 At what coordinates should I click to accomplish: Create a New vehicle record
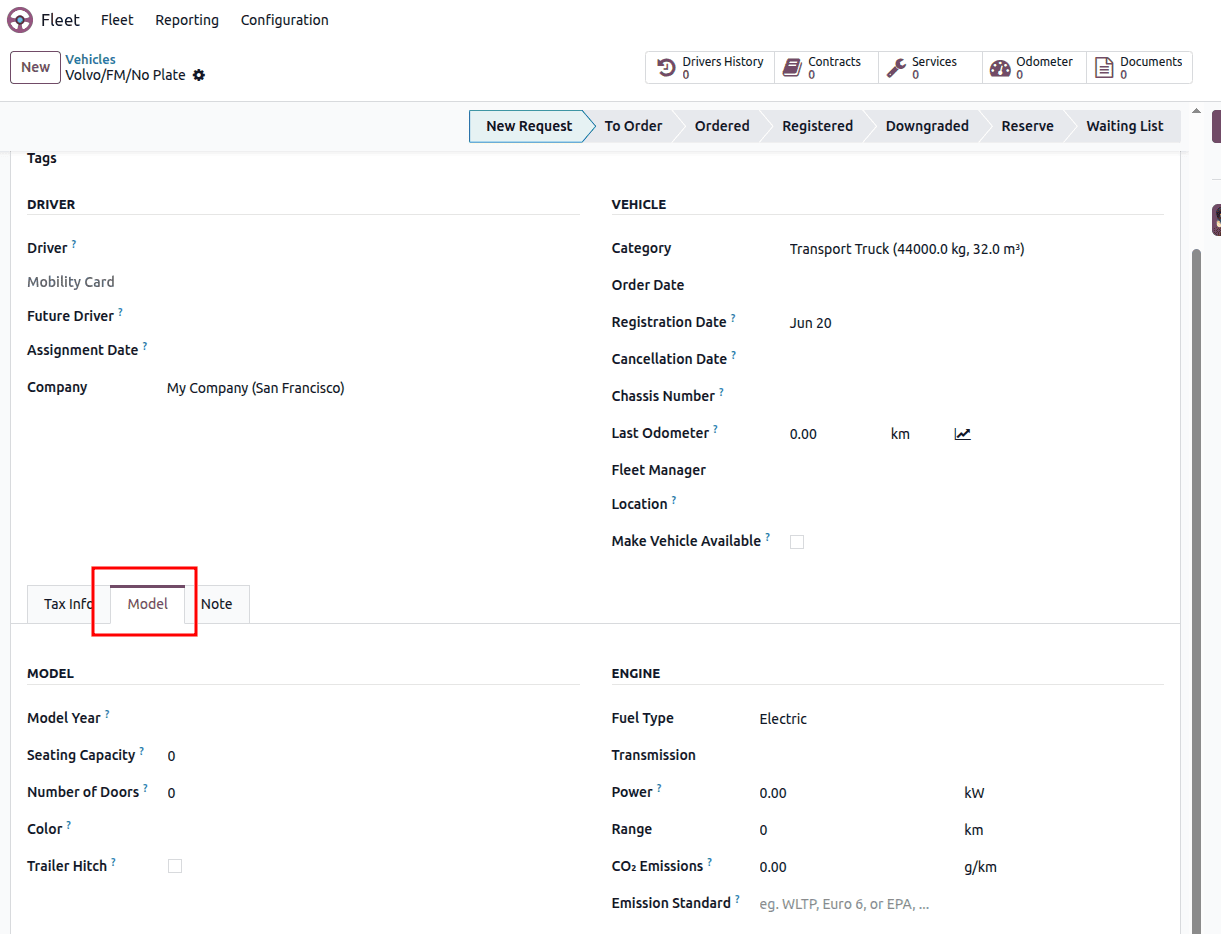[x=36, y=67]
